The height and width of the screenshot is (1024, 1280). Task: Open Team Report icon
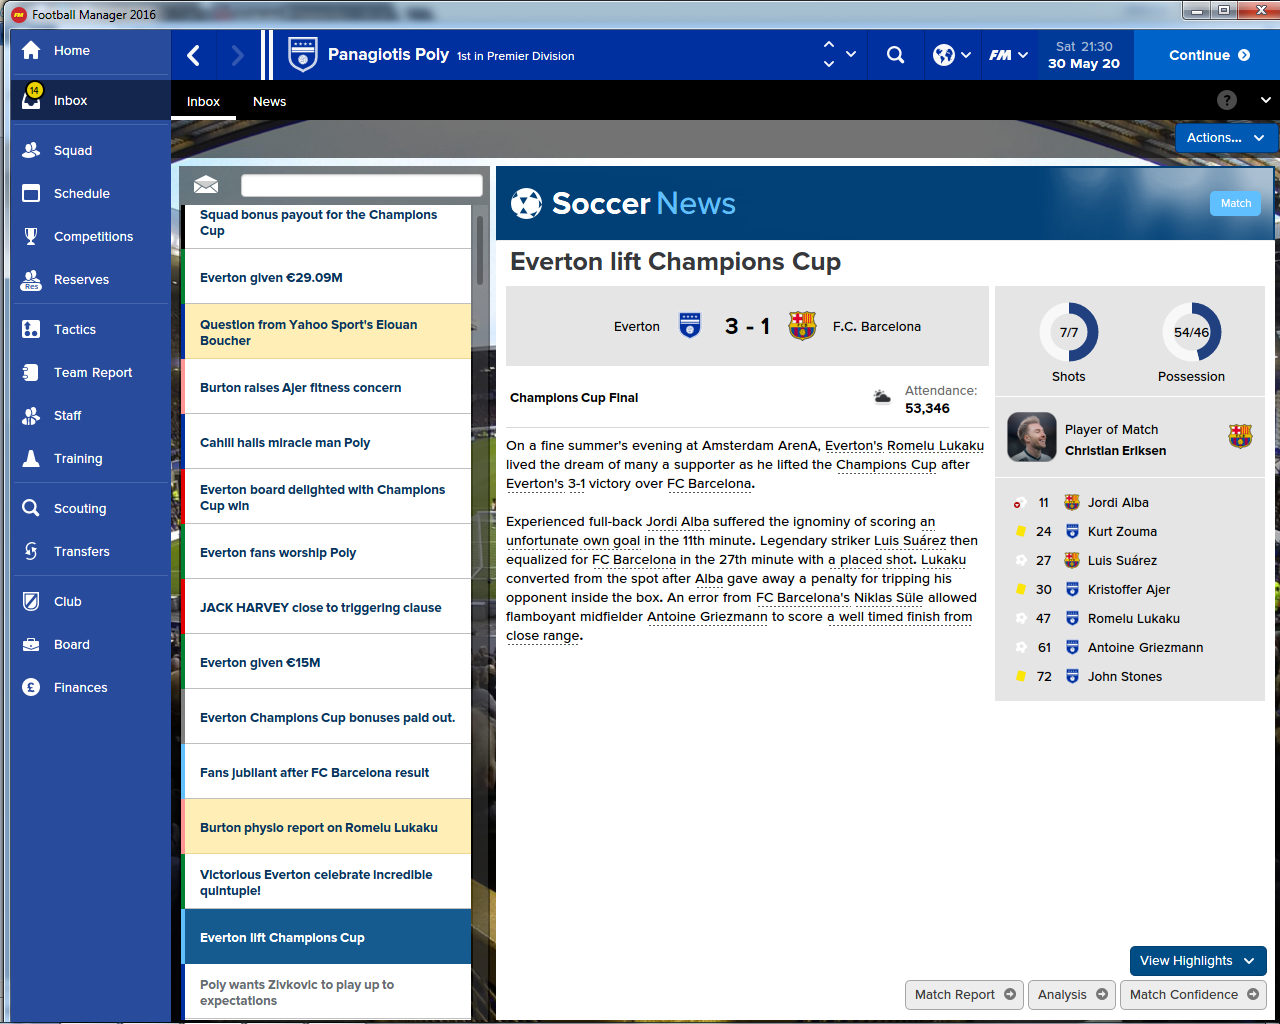point(31,372)
